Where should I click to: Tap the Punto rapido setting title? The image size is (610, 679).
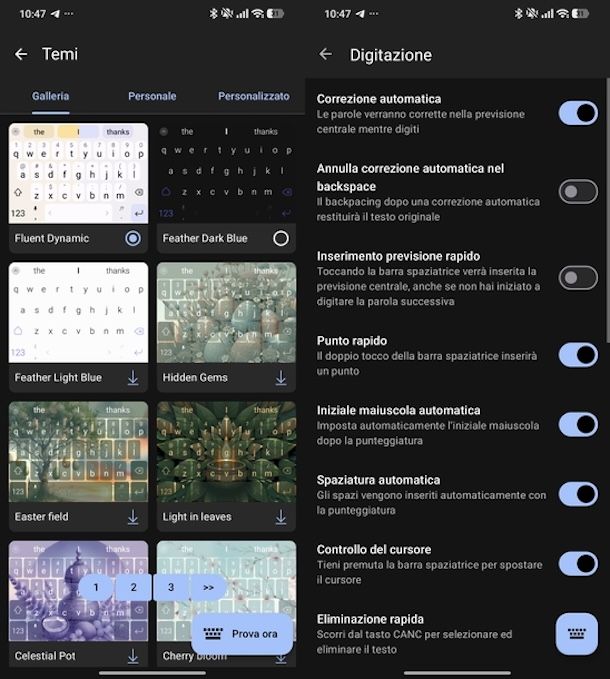pos(352,341)
